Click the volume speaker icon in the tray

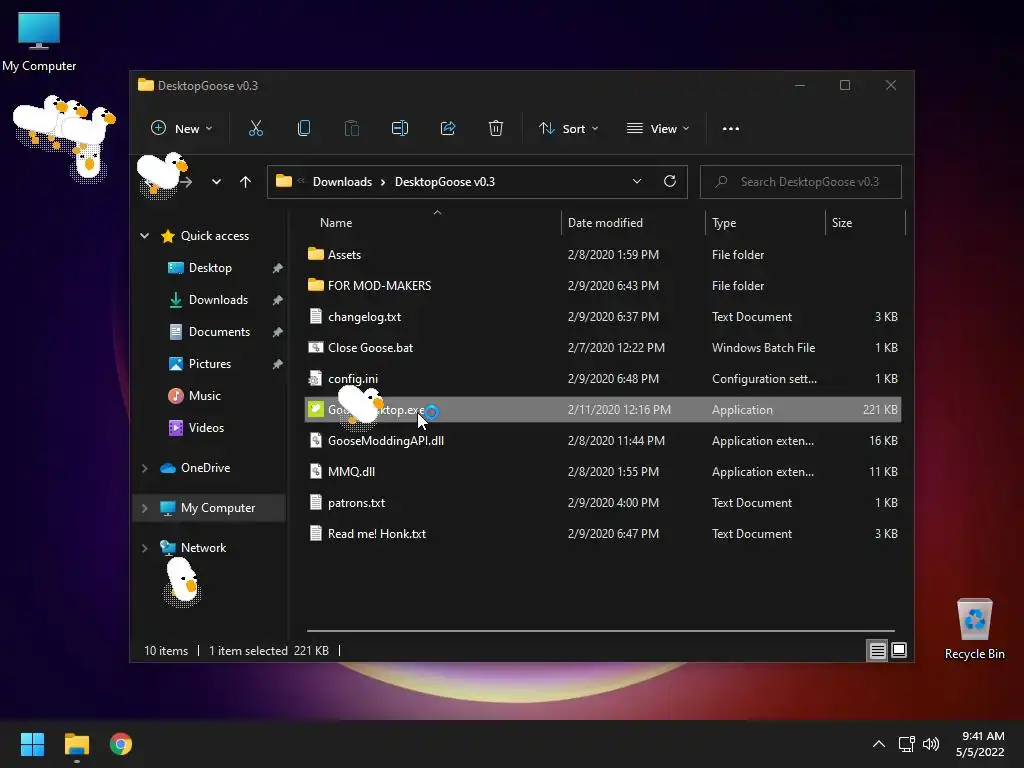931,744
